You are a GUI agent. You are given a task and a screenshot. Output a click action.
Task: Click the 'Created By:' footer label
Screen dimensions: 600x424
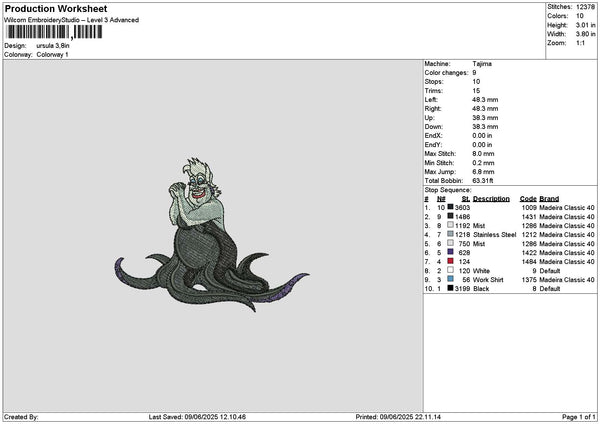point(21,417)
